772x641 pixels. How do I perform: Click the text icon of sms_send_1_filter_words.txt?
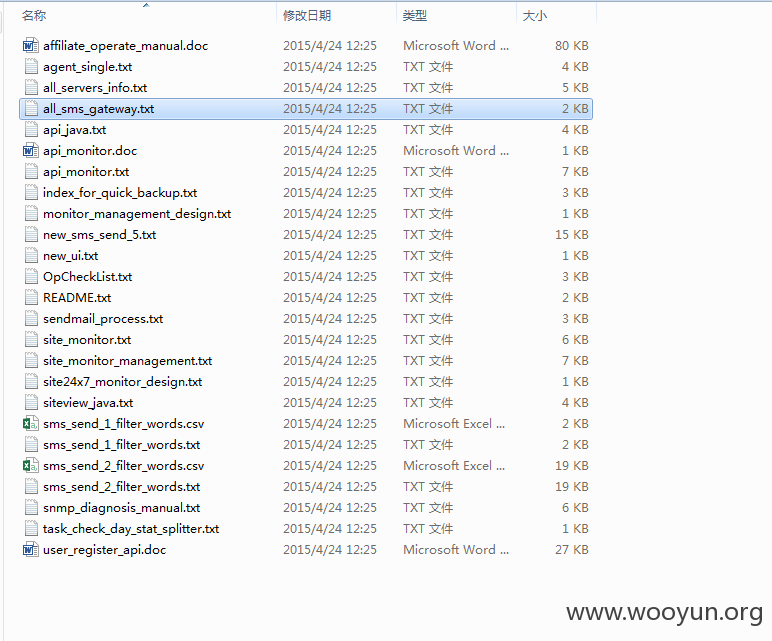[x=31, y=445]
